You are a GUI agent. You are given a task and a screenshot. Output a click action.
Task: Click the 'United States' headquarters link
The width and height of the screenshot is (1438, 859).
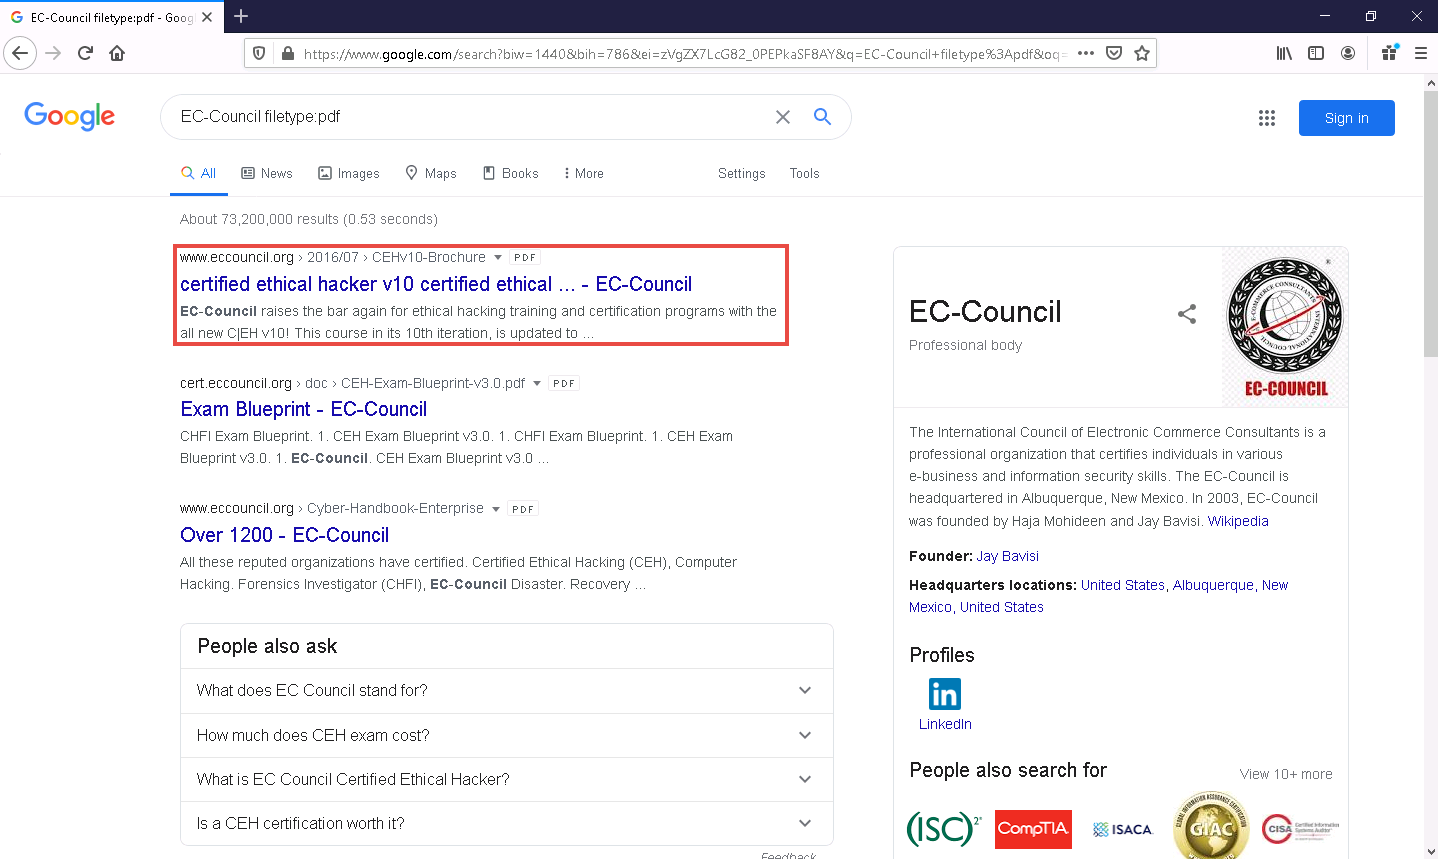tap(1123, 585)
